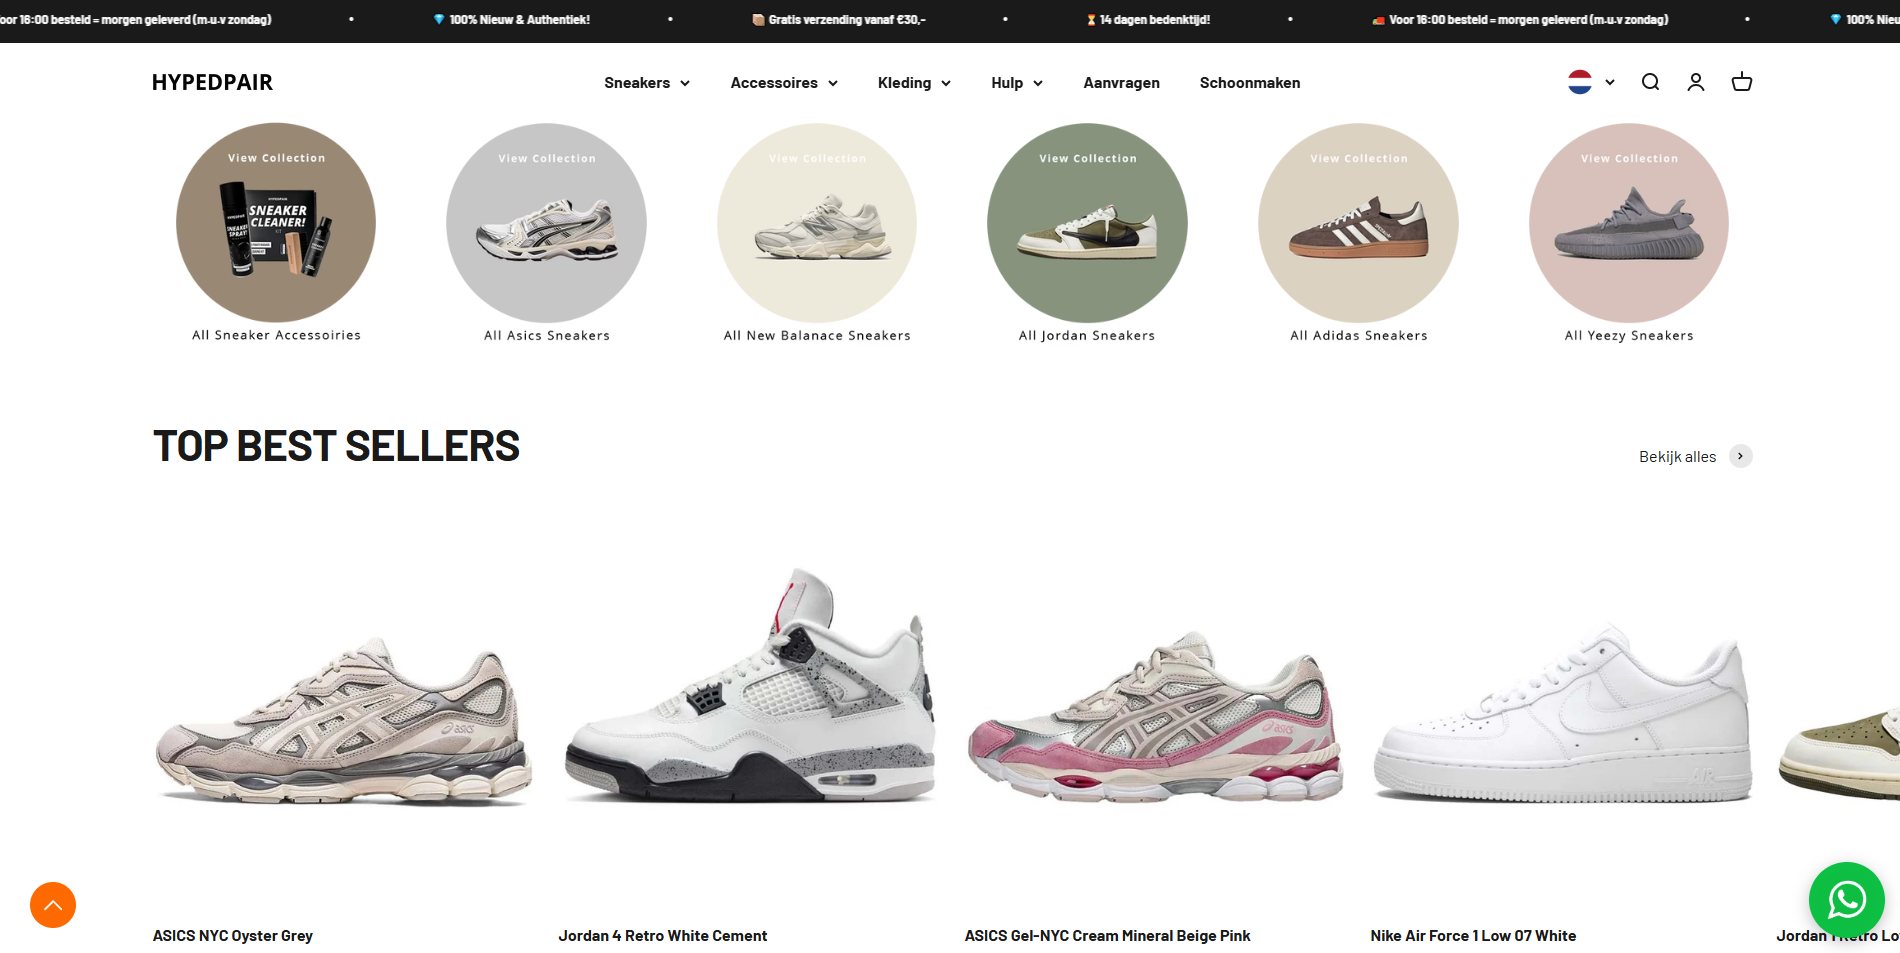Open the account profile icon
This screenshot has height=953, width=1900.
point(1696,82)
